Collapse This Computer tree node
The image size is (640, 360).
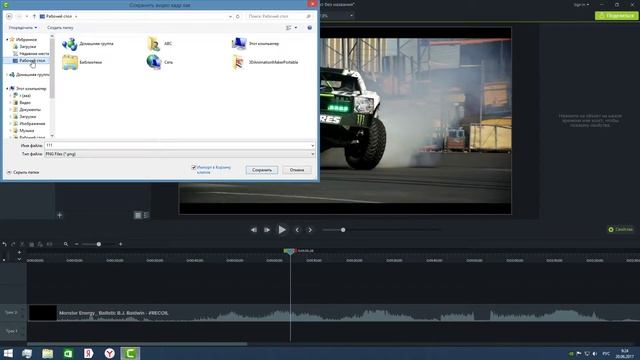tap(7, 89)
